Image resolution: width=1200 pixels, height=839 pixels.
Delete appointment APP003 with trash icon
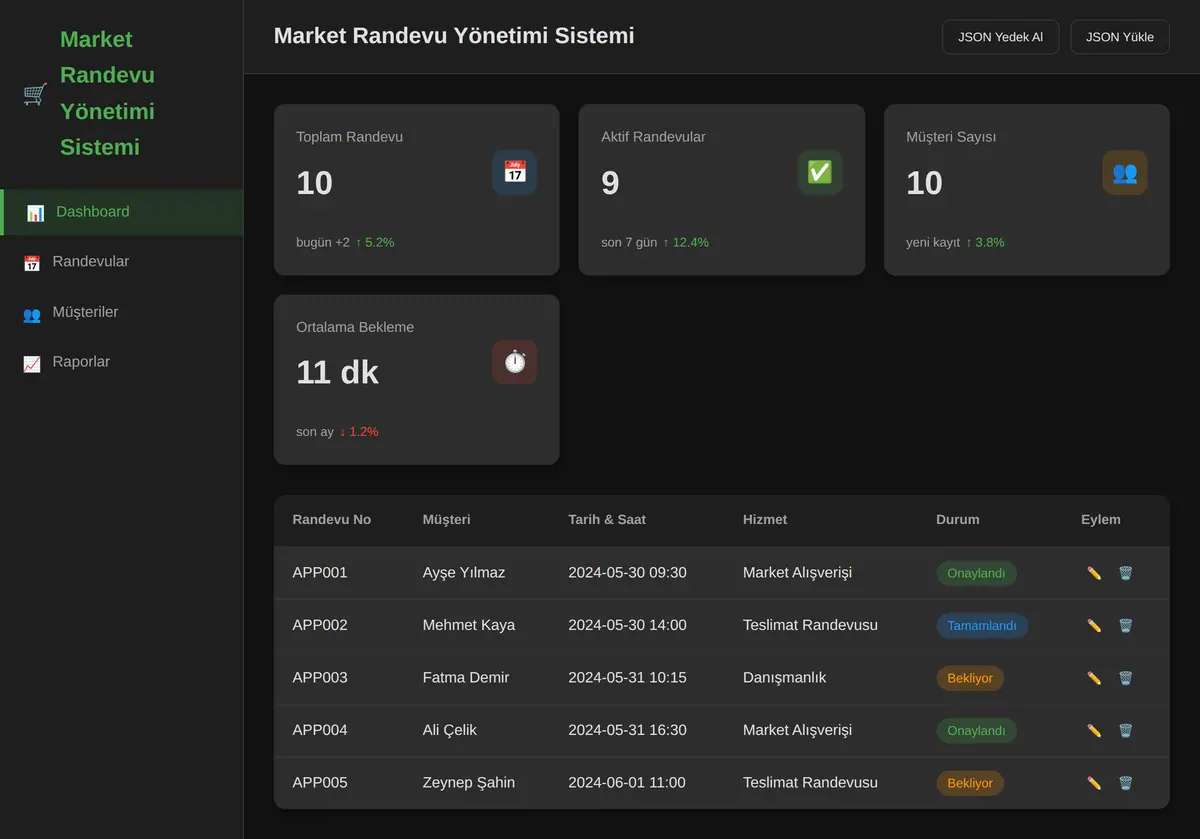(1125, 678)
